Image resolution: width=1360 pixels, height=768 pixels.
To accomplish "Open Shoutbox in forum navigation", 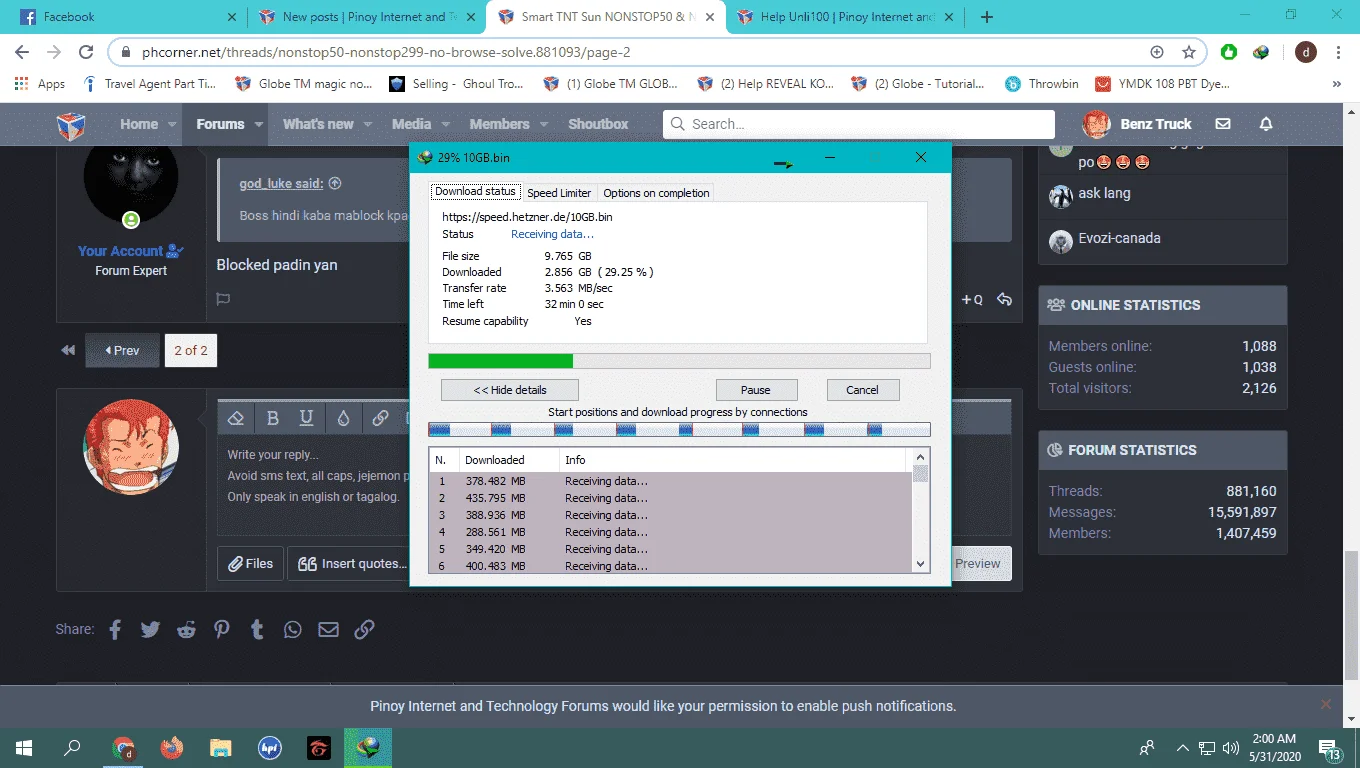I will 598,124.
